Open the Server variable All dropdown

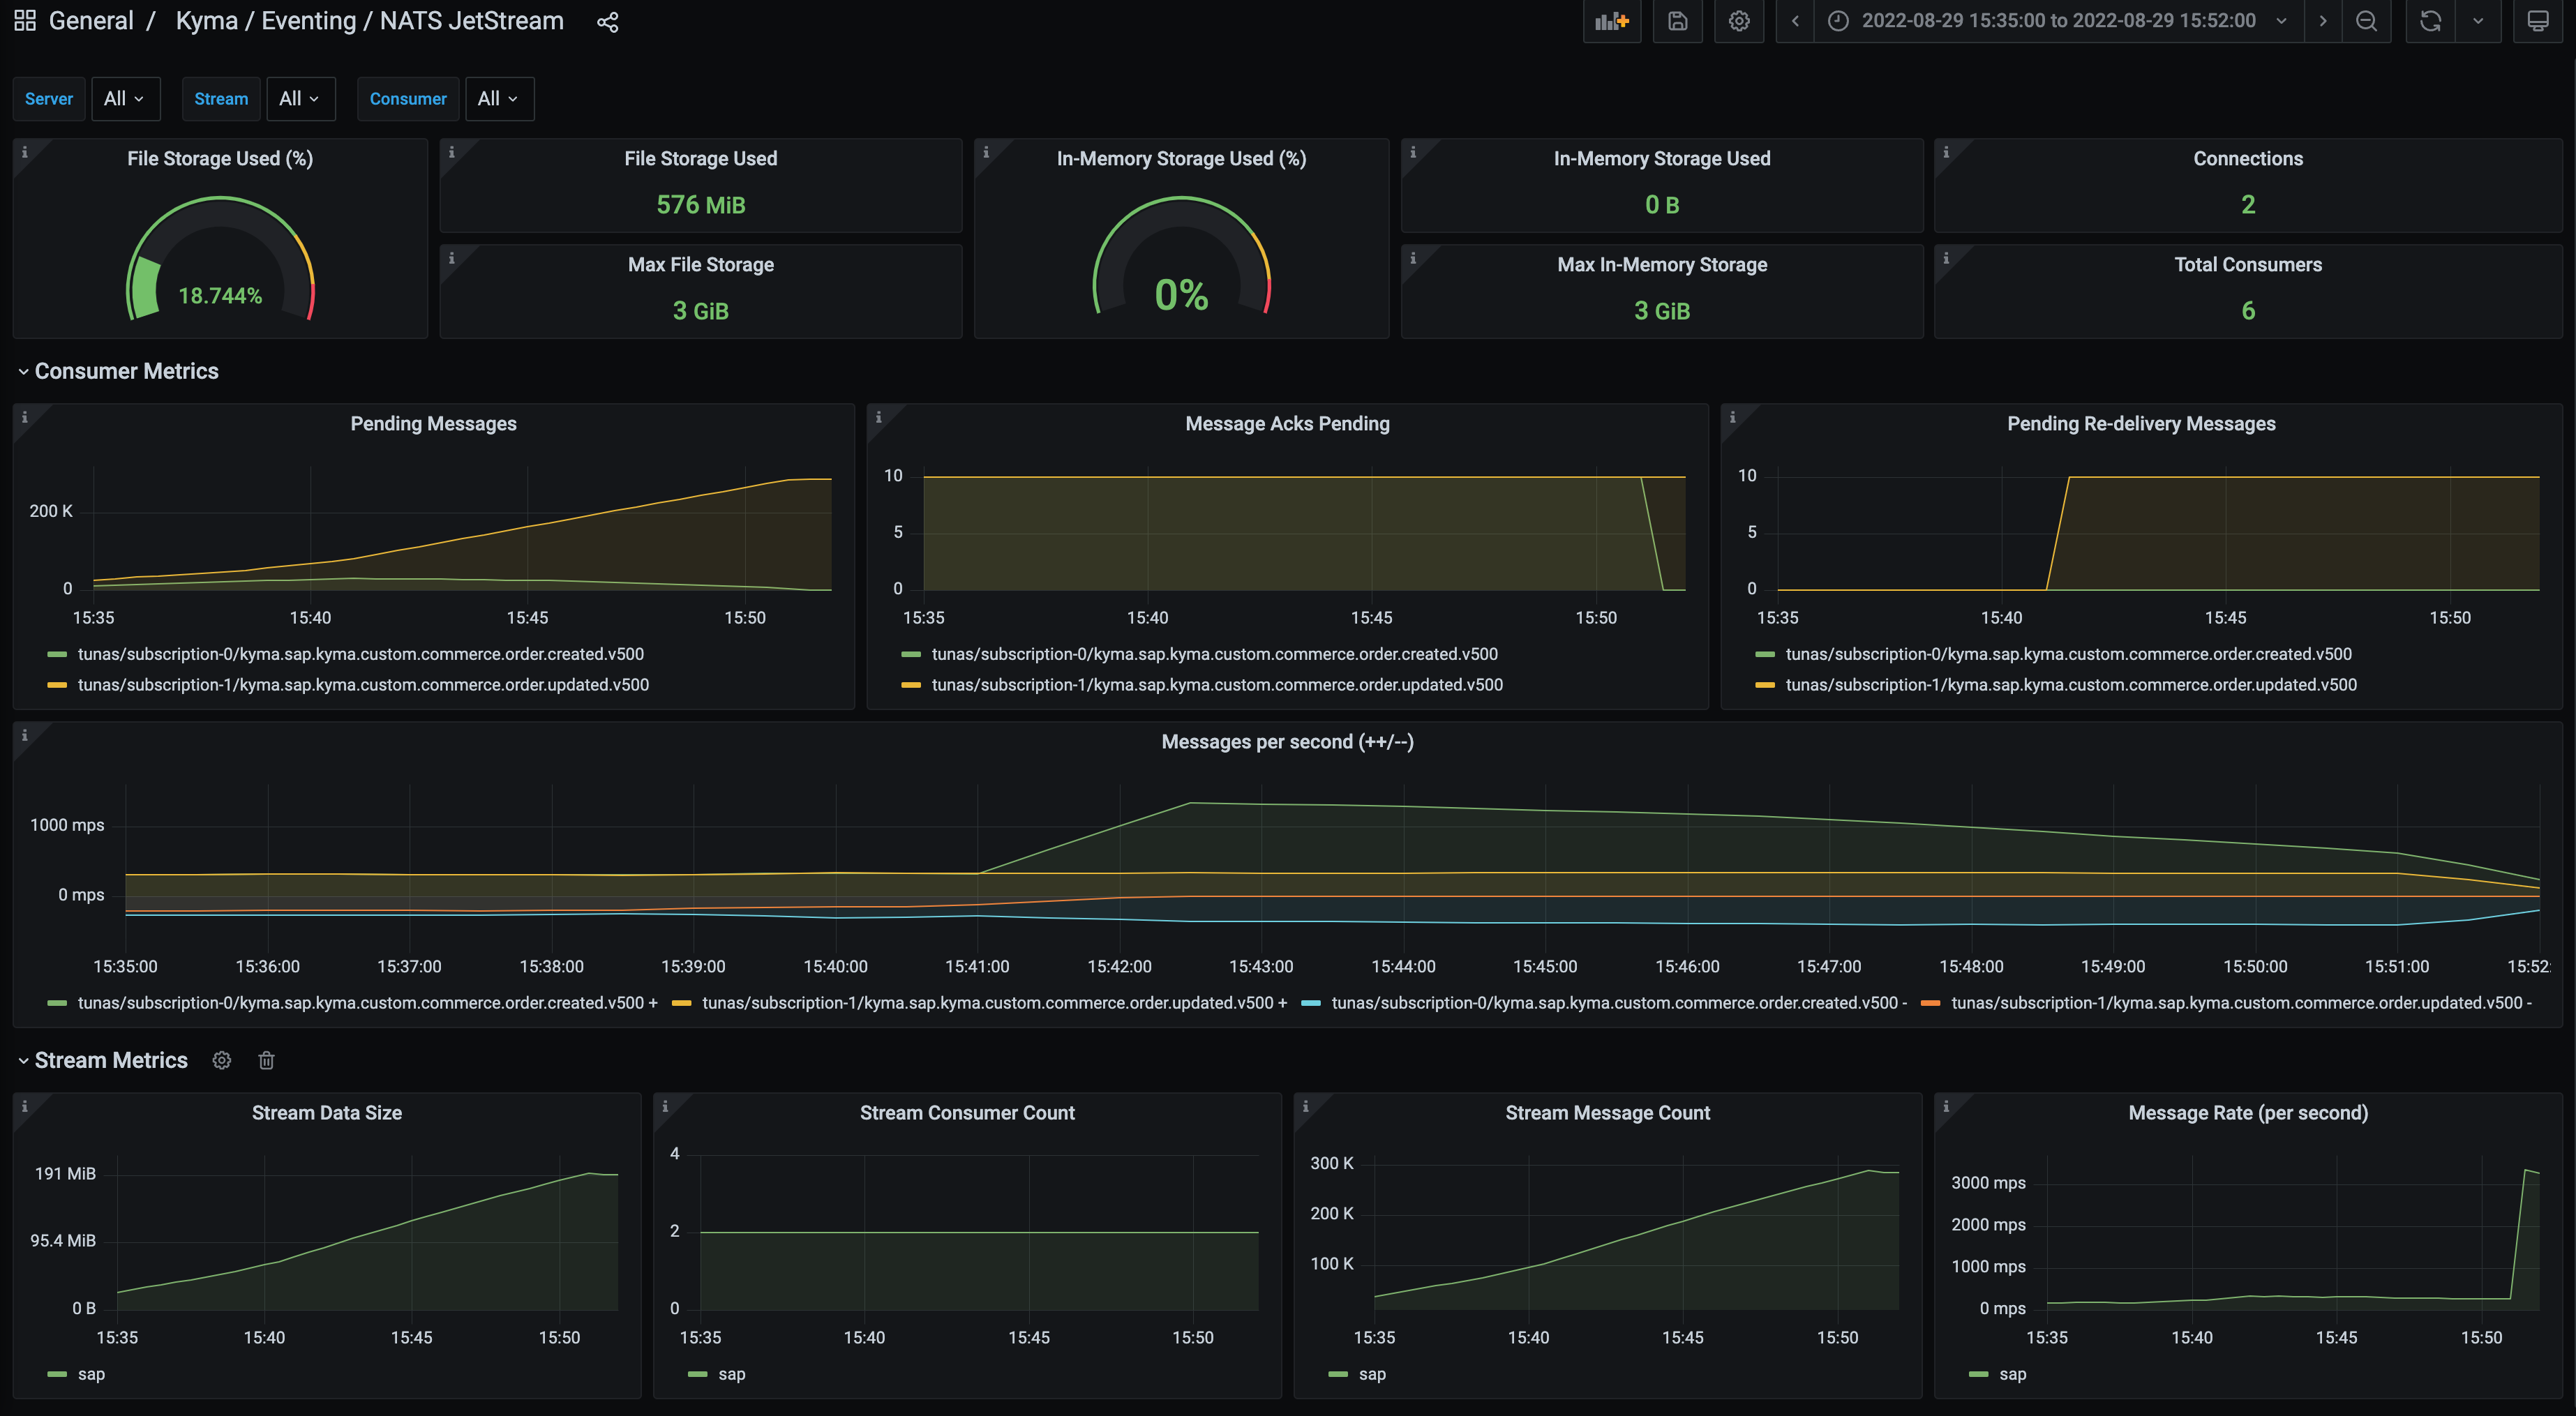click(x=125, y=99)
